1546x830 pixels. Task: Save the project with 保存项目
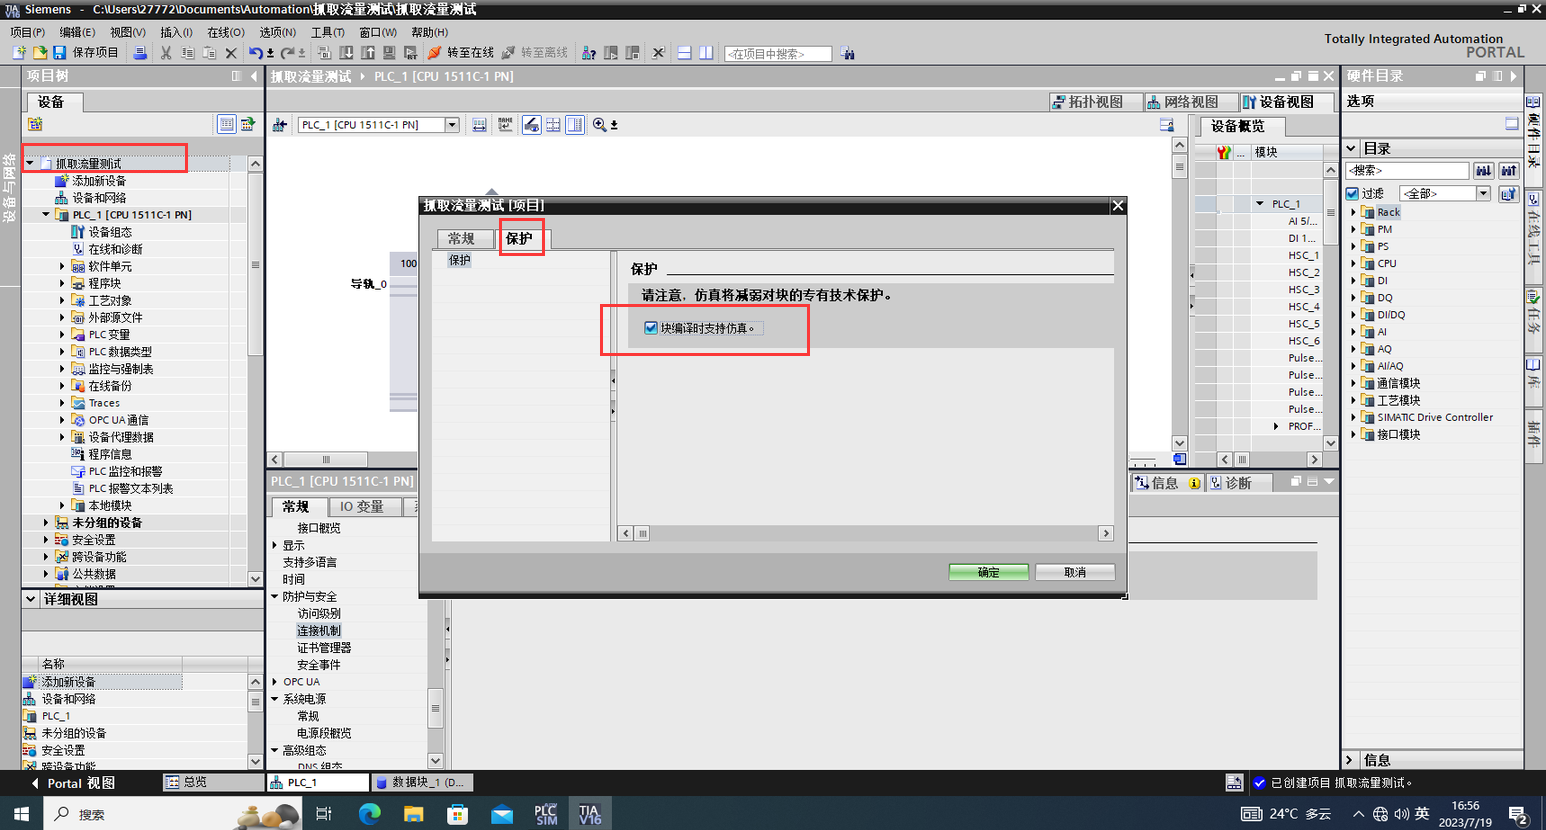(x=86, y=52)
